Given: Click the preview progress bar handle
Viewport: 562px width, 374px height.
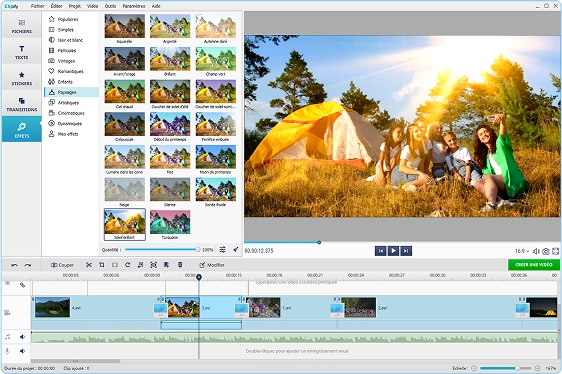Looking at the screenshot, I should pos(319,242).
